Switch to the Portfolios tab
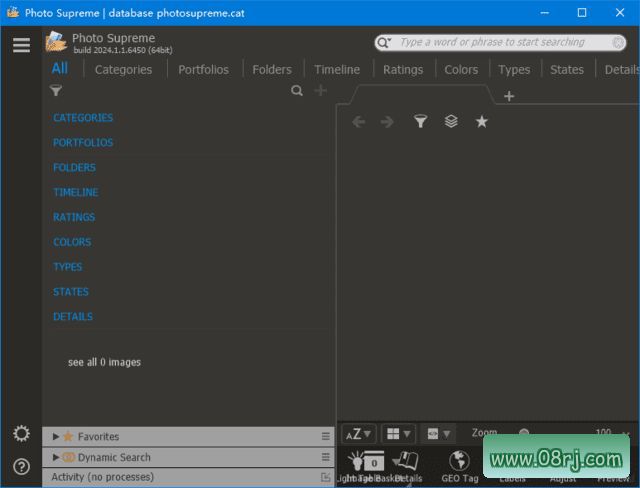The width and height of the screenshot is (640, 488). point(203,69)
